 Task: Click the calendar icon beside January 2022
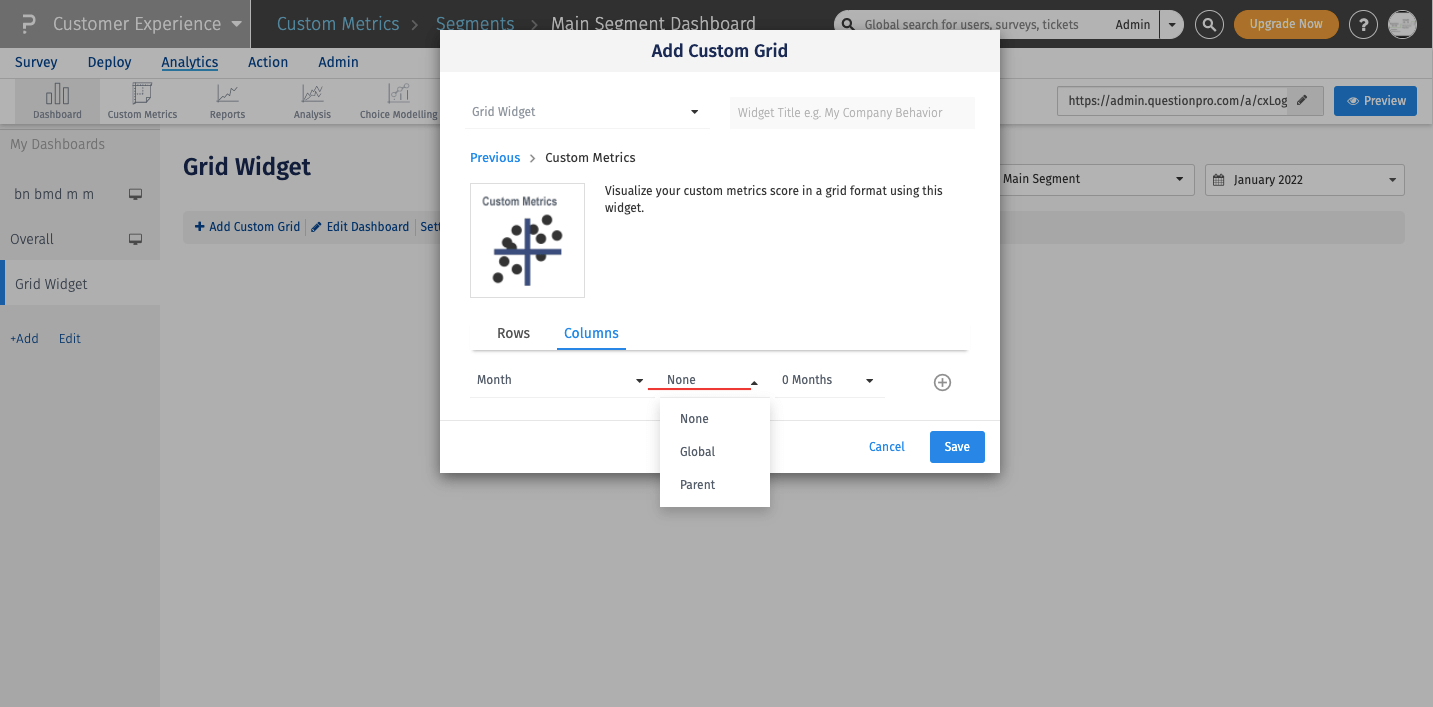coord(1219,180)
